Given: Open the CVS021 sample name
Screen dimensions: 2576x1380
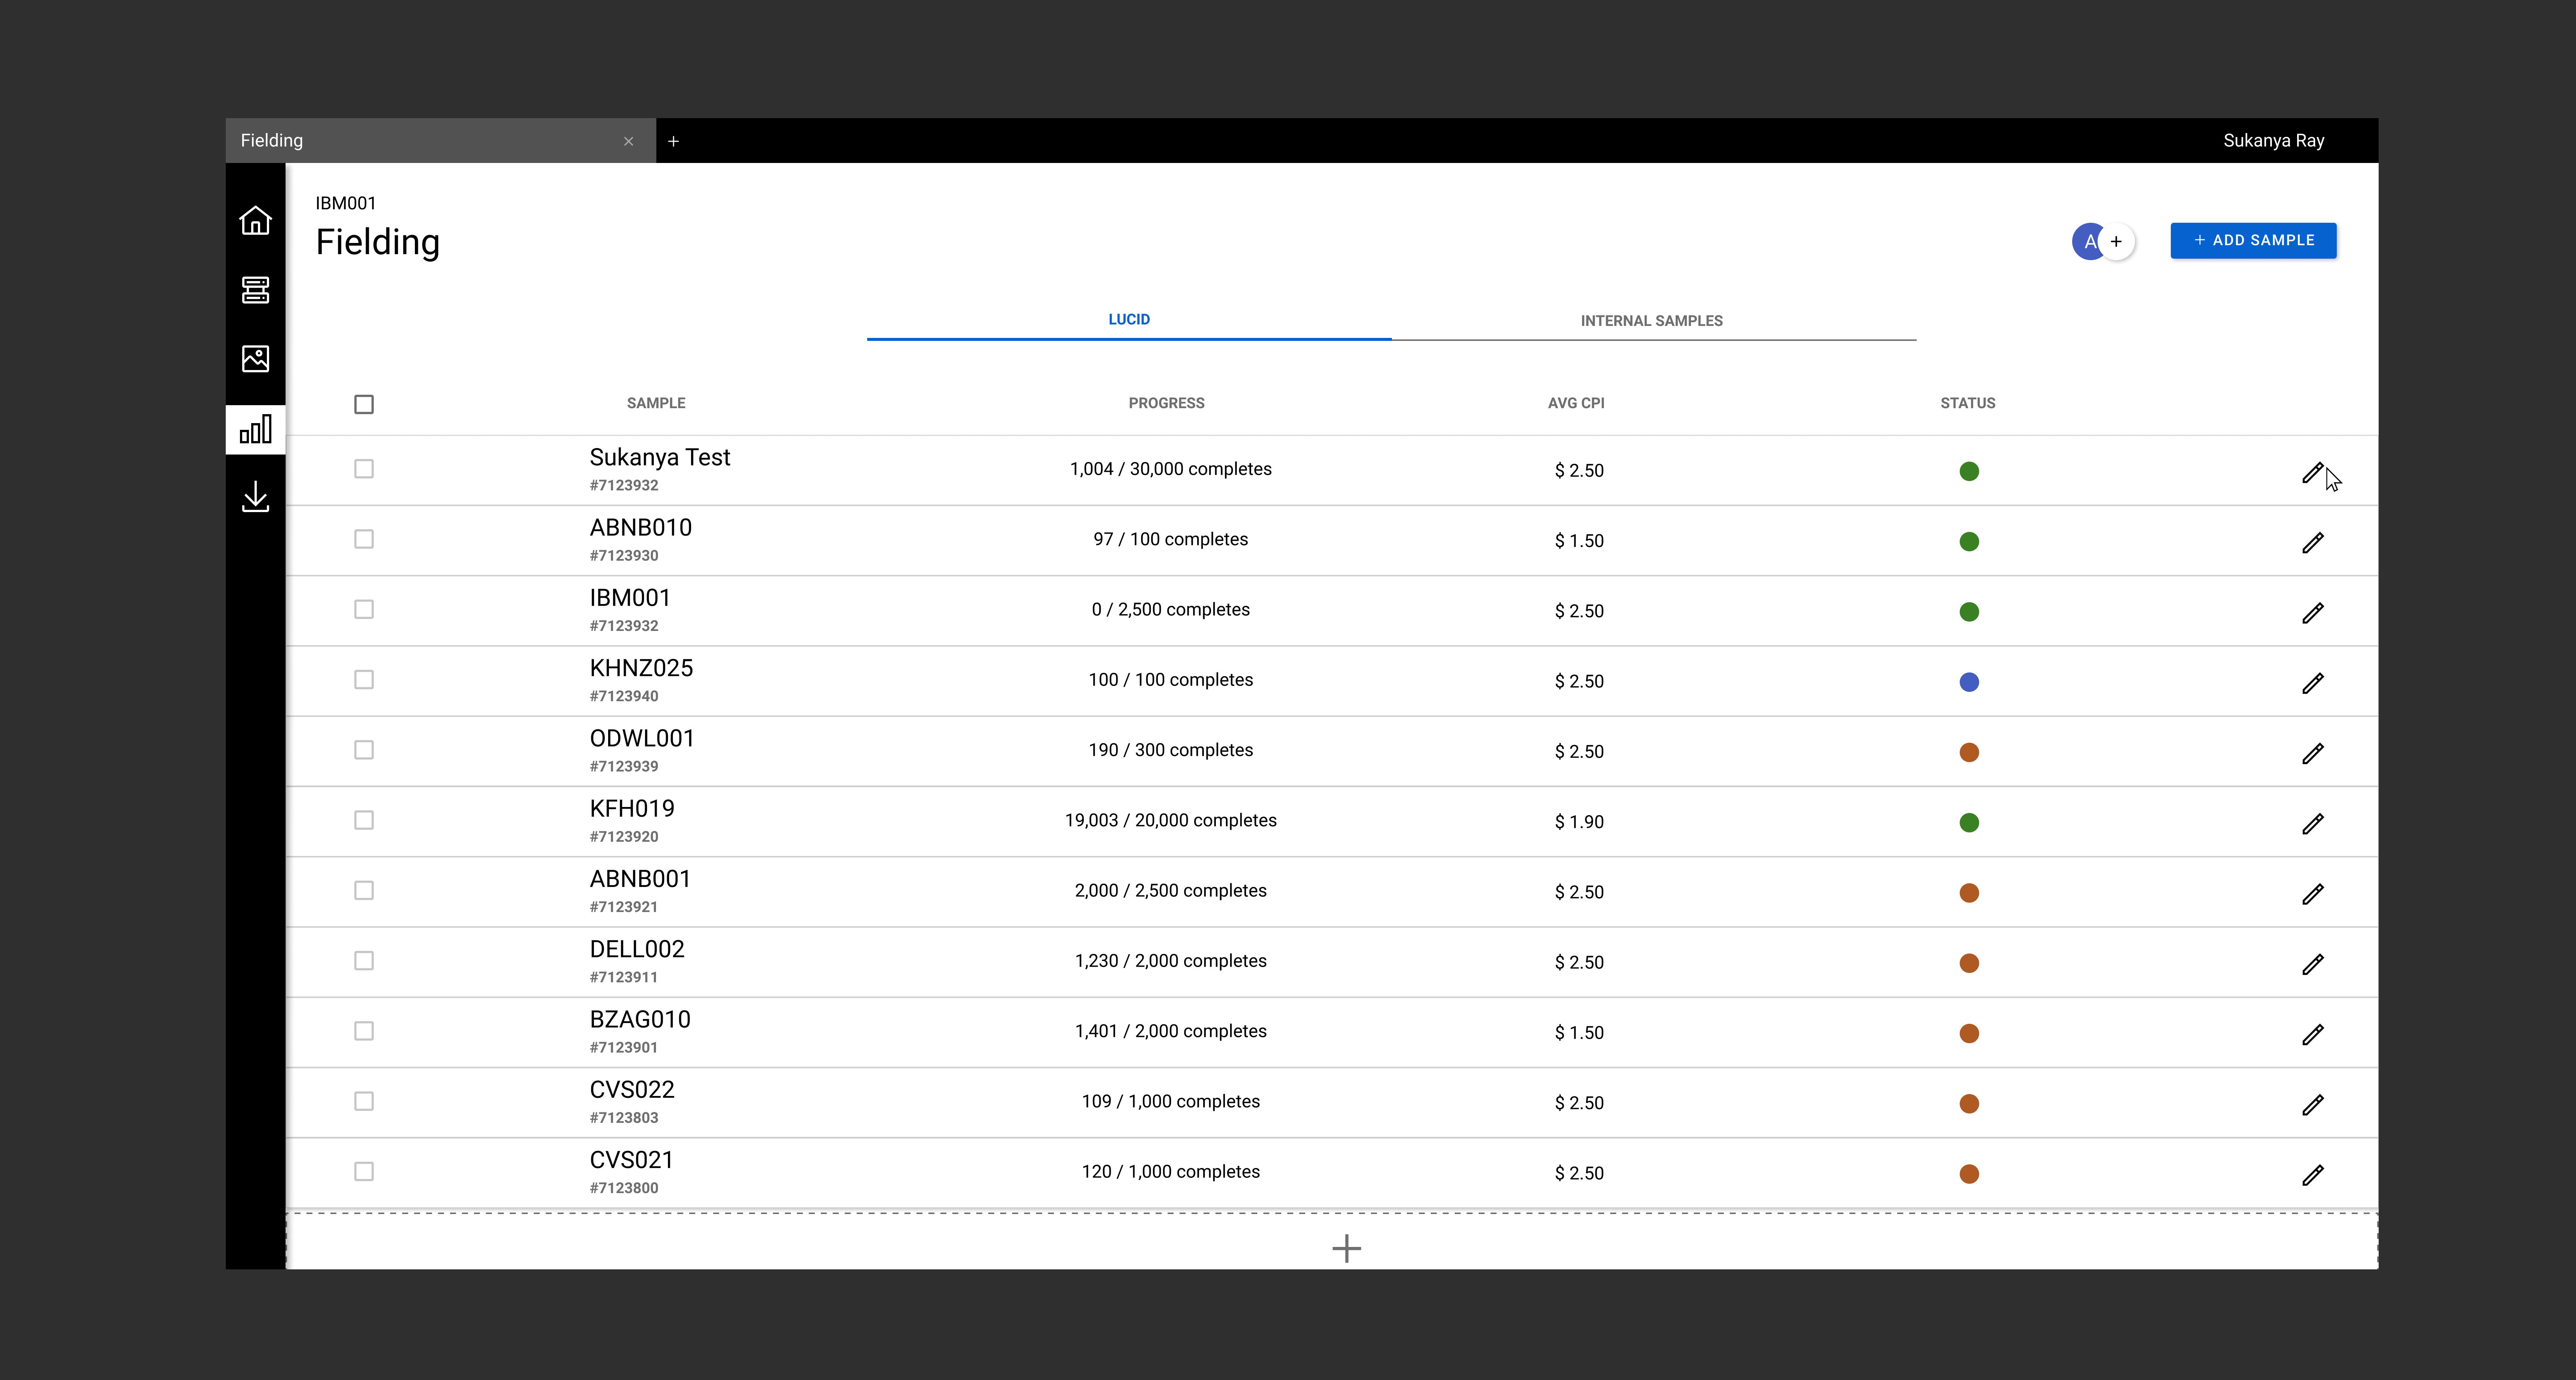Looking at the screenshot, I should (631, 1160).
